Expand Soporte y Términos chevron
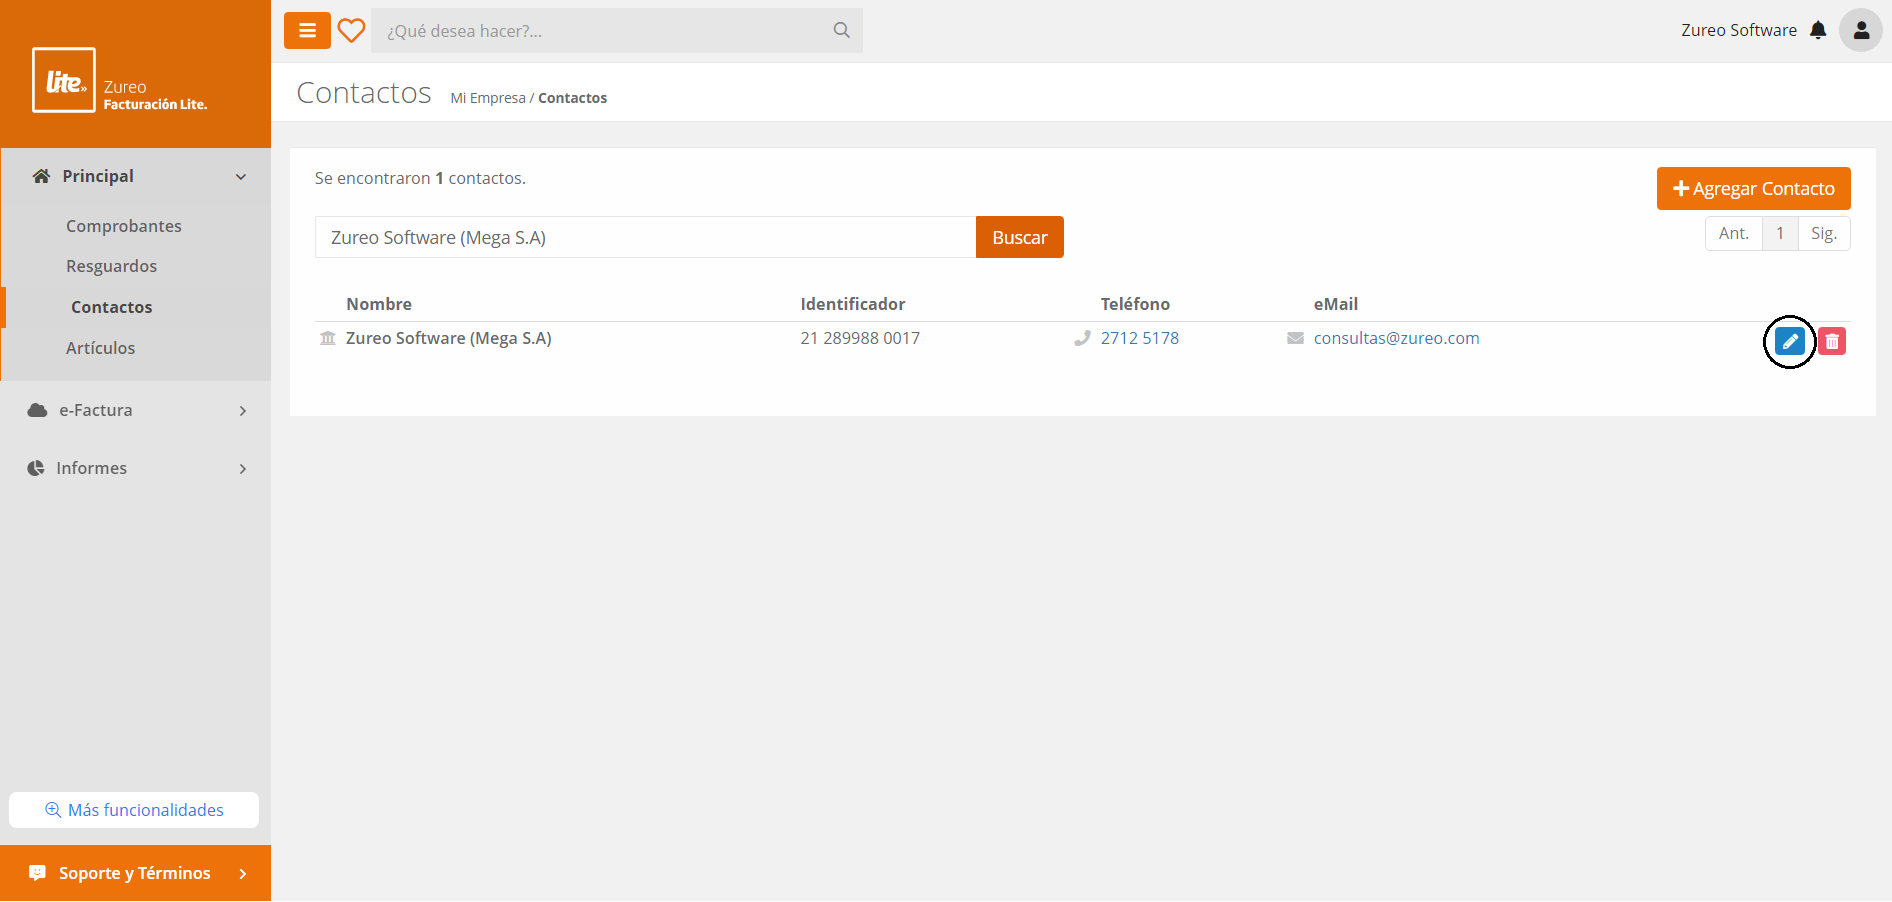 [x=243, y=874]
